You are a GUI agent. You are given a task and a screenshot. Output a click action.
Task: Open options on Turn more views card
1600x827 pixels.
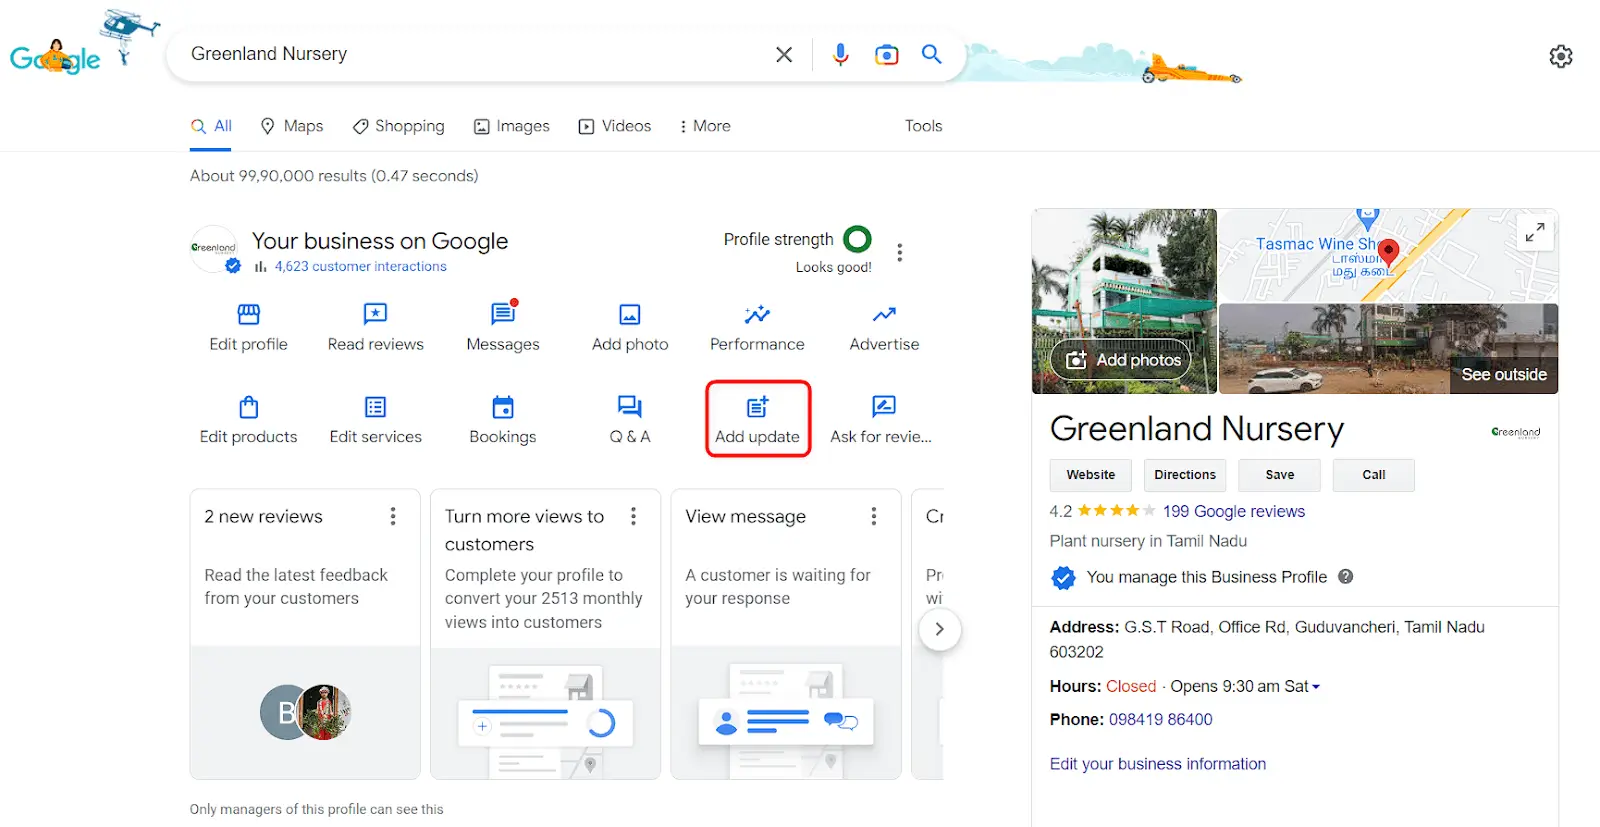pyautogui.click(x=633, y=516)
